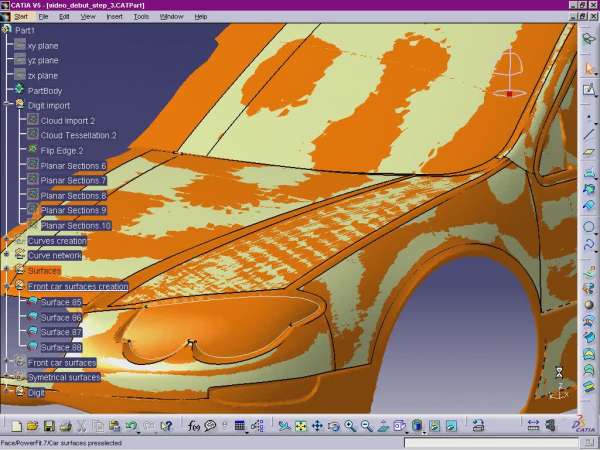Expand the Curves creation tree node
This screenshot has height=450, width=600.
(7, 241)
